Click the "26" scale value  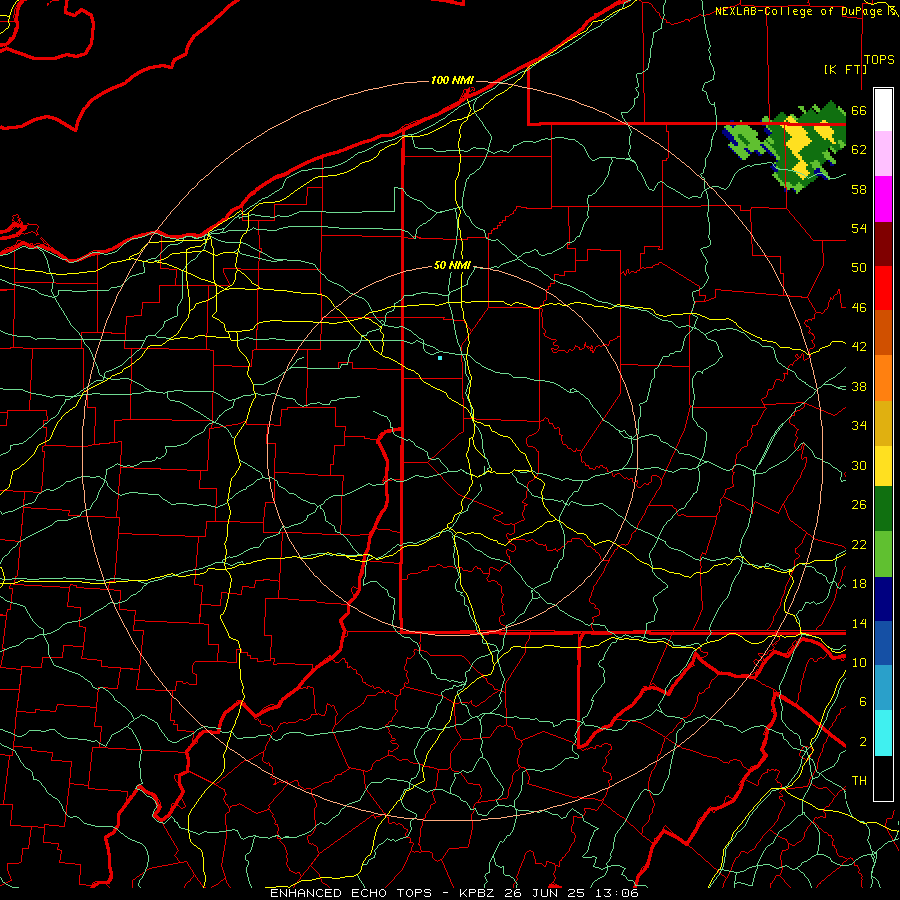[859, 505]
